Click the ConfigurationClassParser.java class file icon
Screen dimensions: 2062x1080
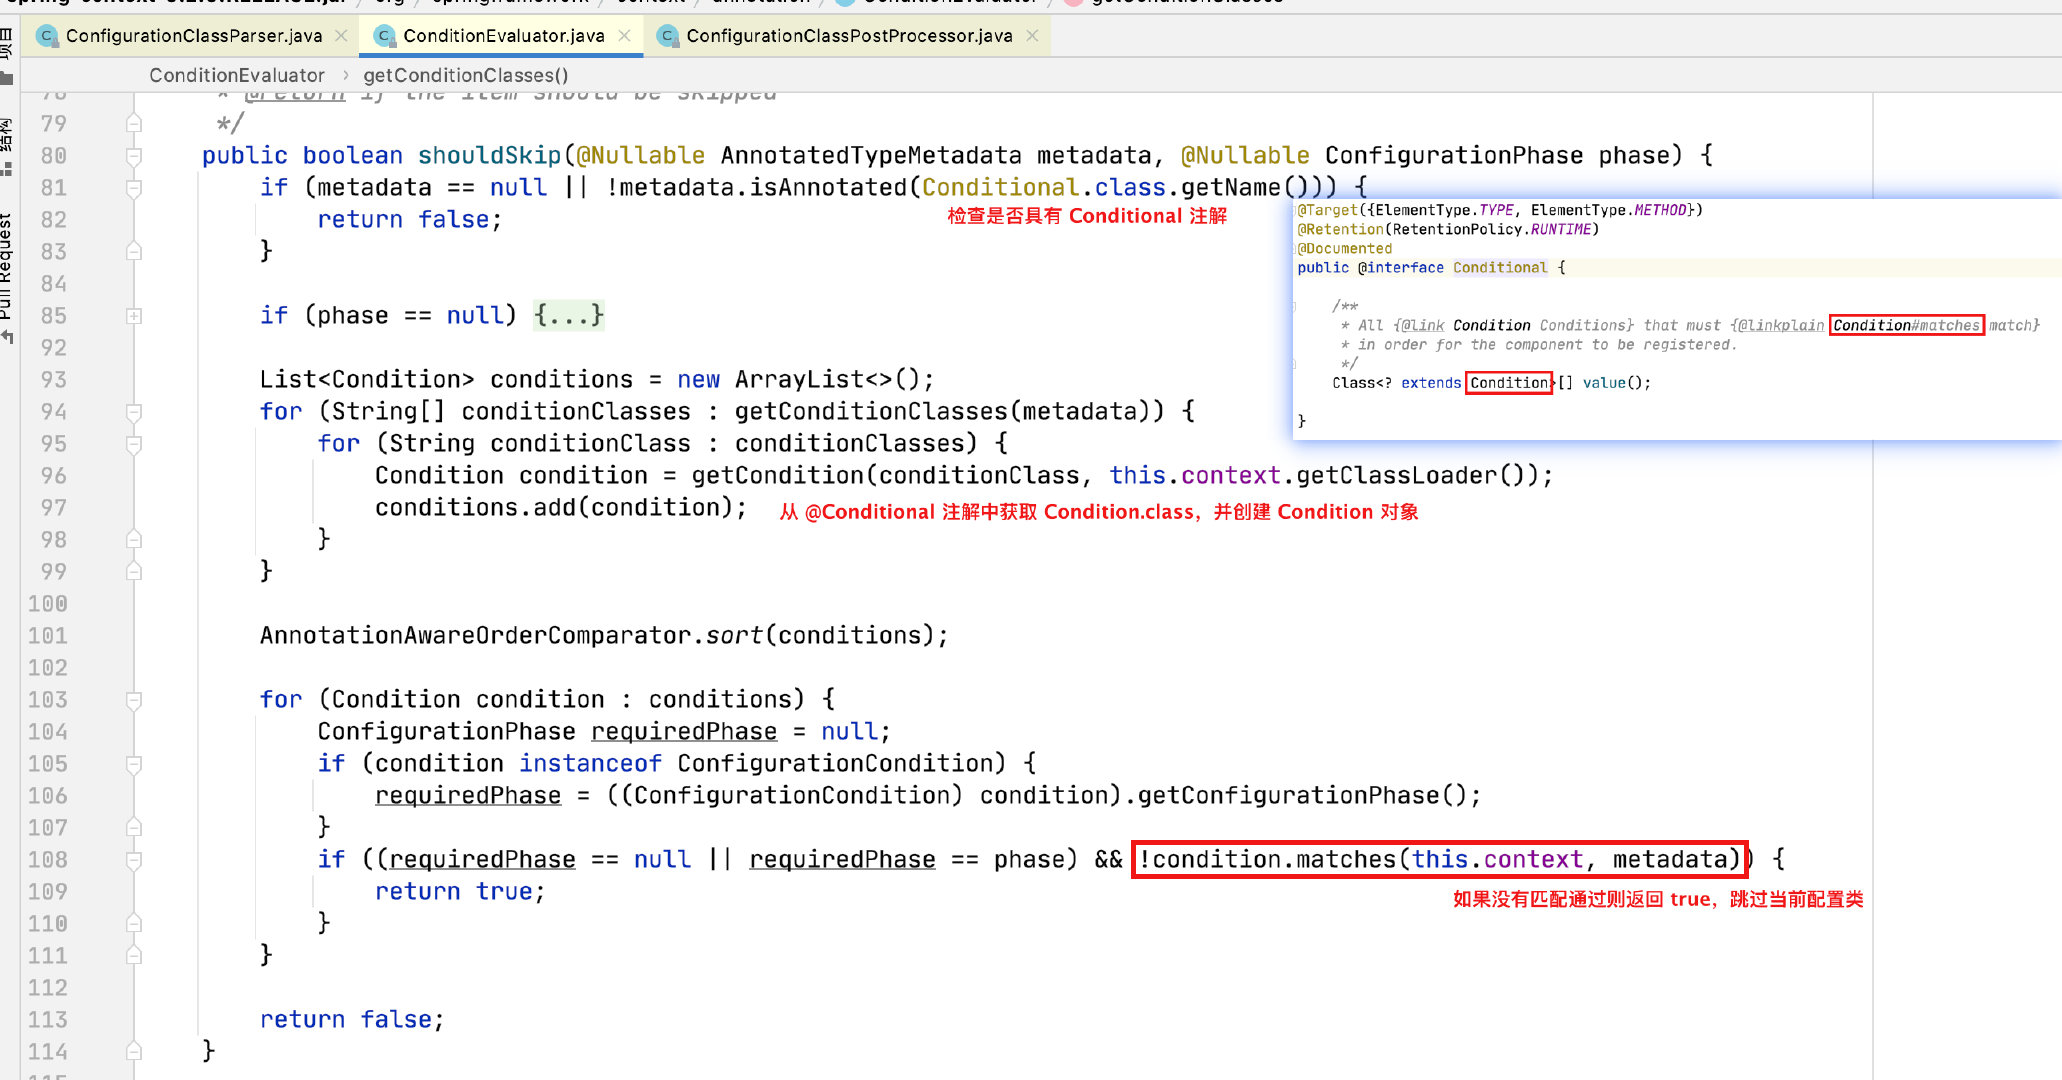[46, 36]
